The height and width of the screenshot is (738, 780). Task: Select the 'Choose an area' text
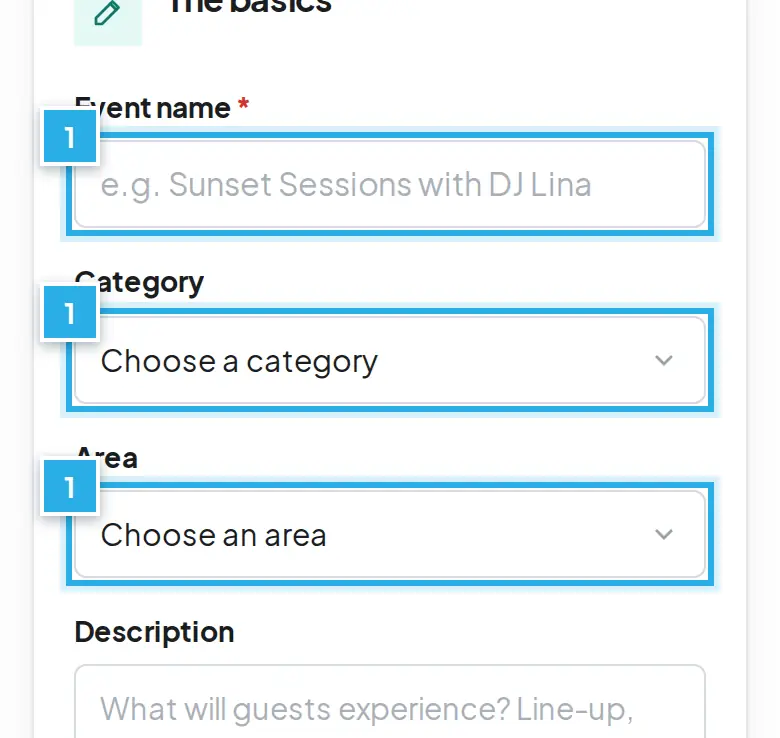(x=213, y=535)
